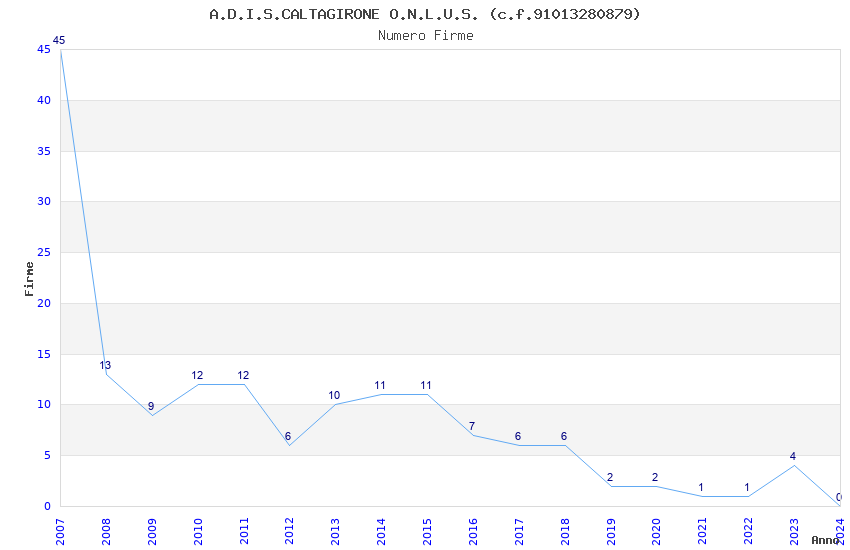Image resolution: width=850 pixels, height=550 pixels.
Task: Select year 2023 on the x-axis
Action: [794, 531]
